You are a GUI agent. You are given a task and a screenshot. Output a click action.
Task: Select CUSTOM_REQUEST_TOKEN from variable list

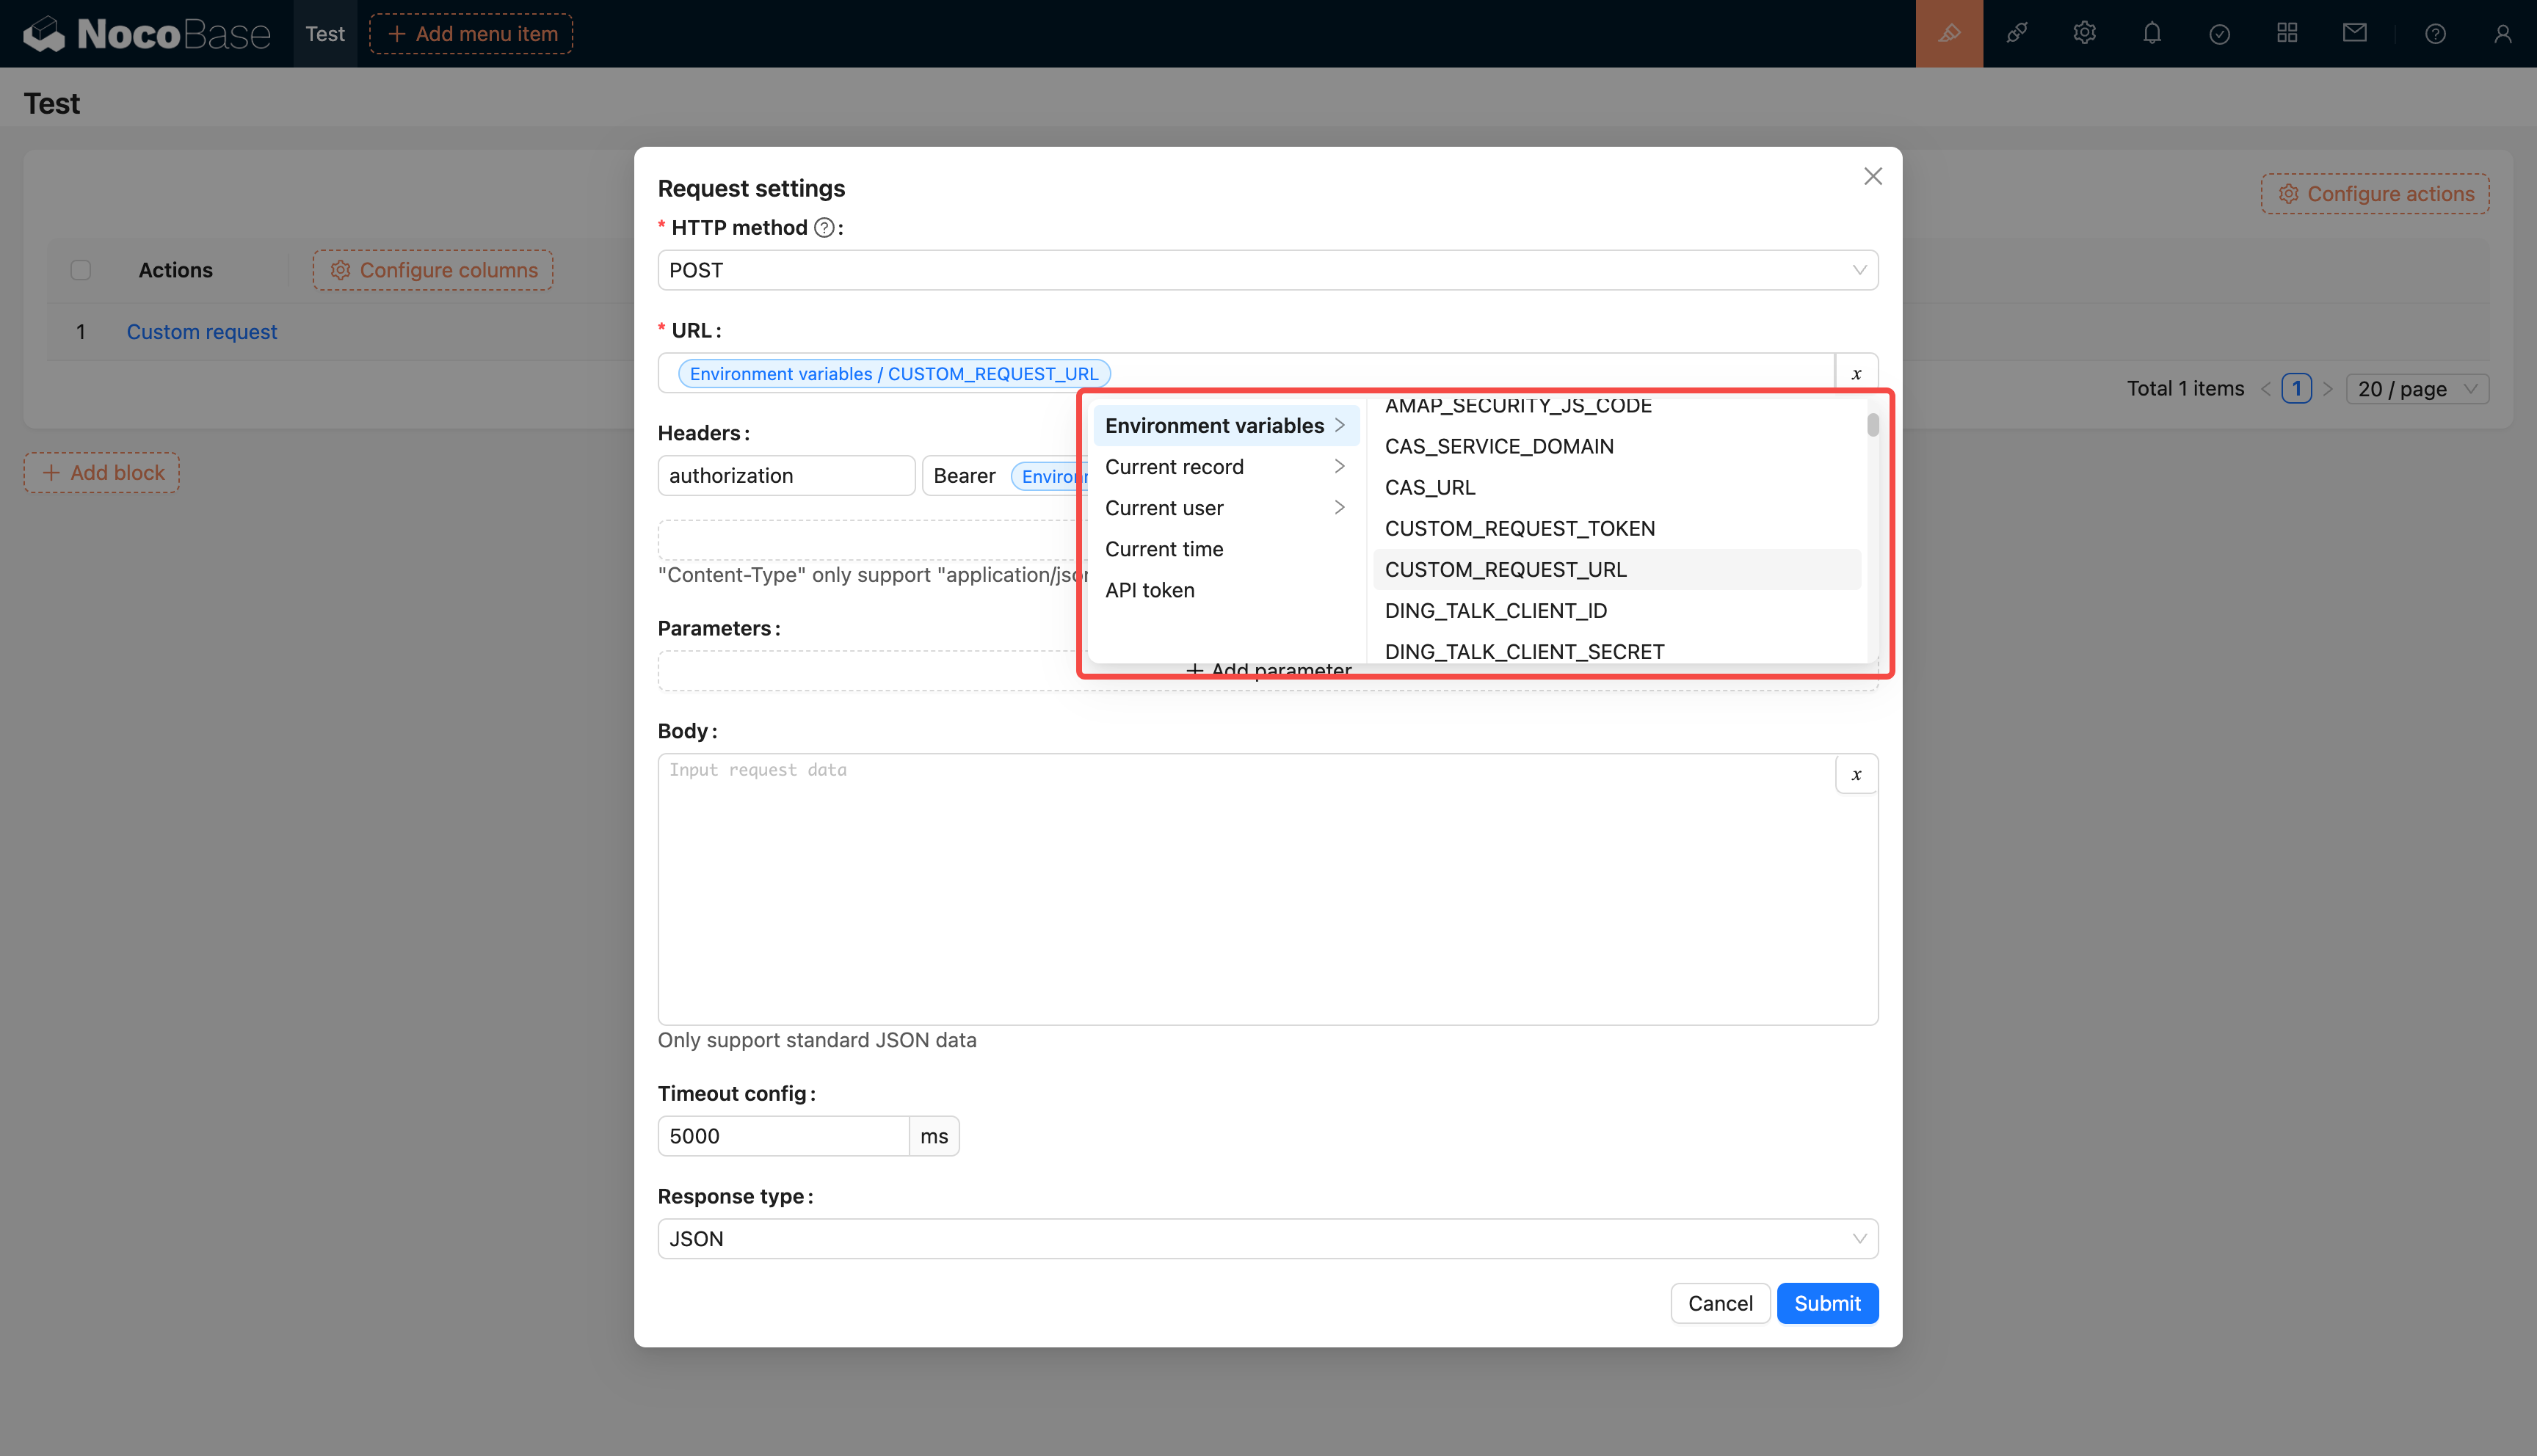click(x=1519, y=528)
